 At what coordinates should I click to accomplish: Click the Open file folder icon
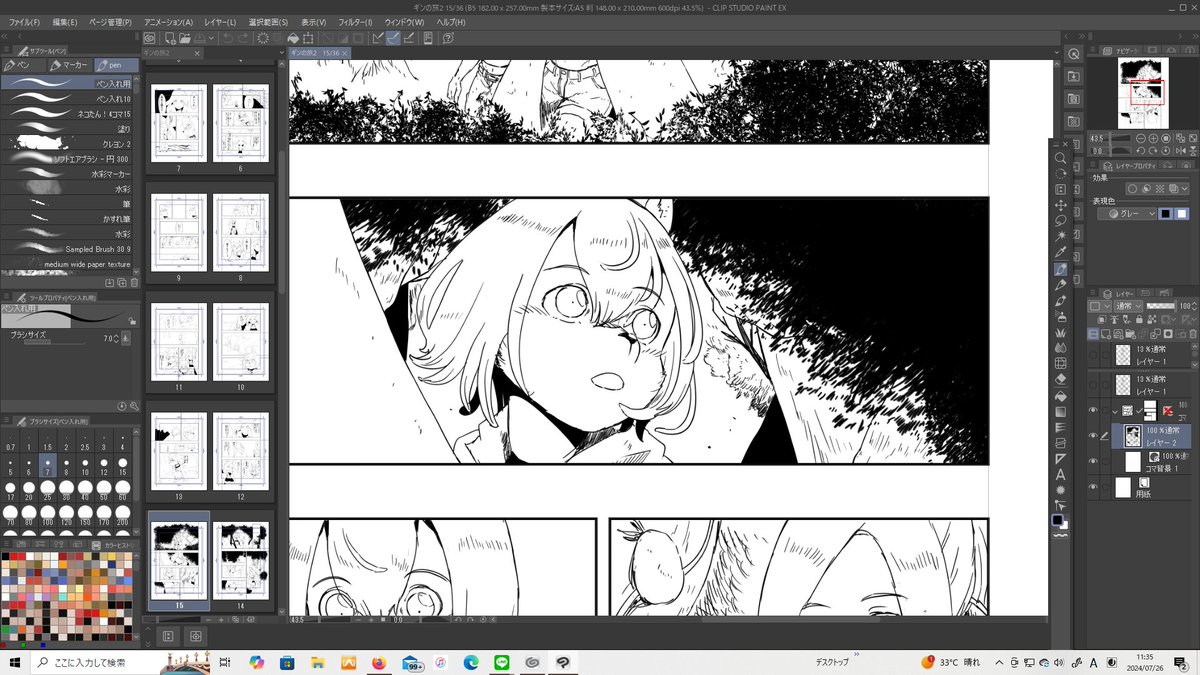pos(185,38)
